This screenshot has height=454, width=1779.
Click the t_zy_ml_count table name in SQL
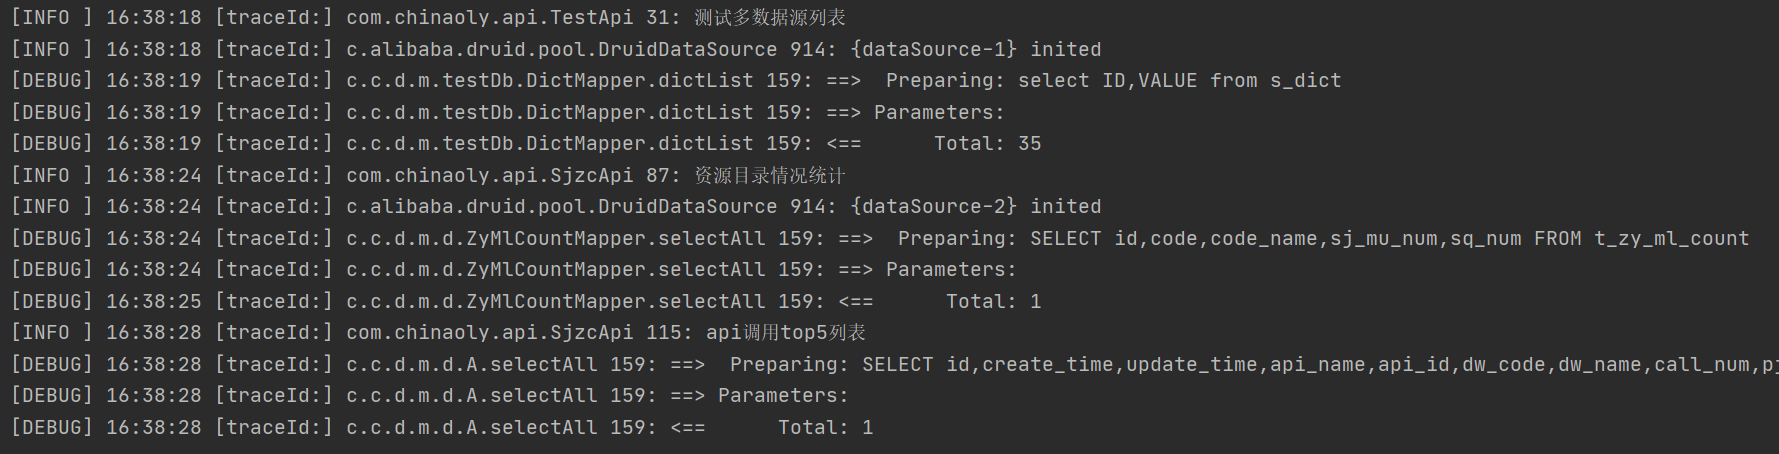pyautogui.click(x=1671, y=238)
